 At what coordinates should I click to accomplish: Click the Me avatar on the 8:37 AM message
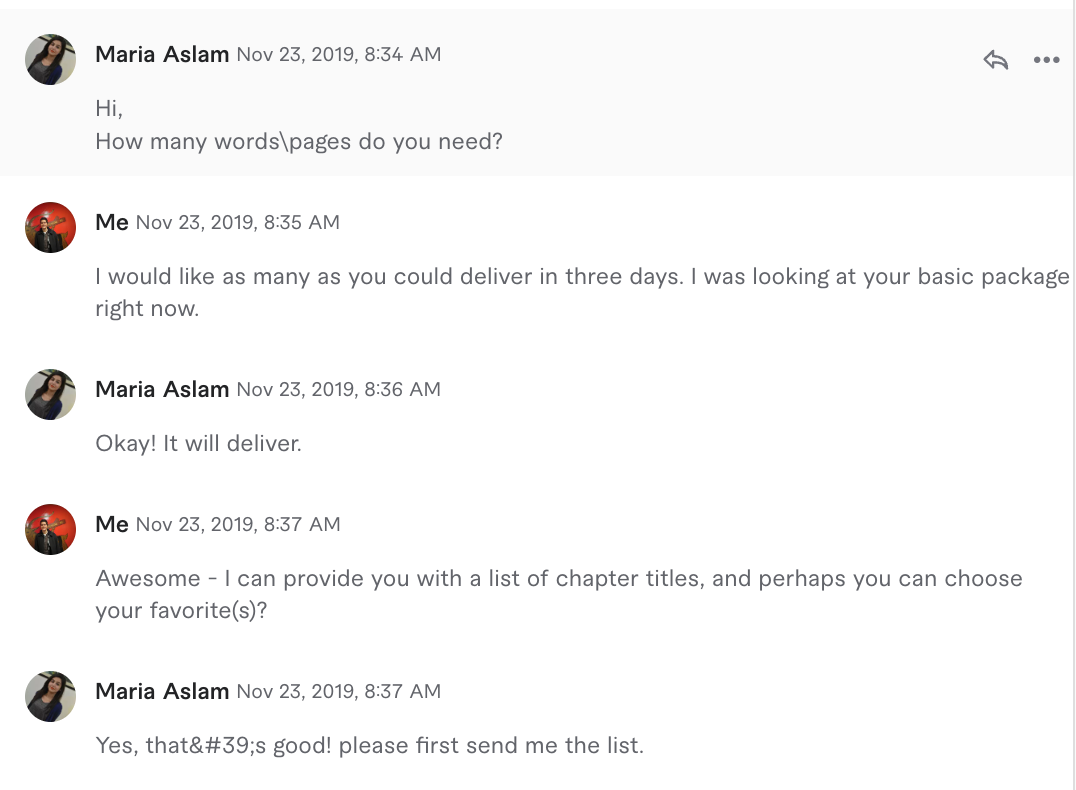pyautogui.click(x=50, y=529)
